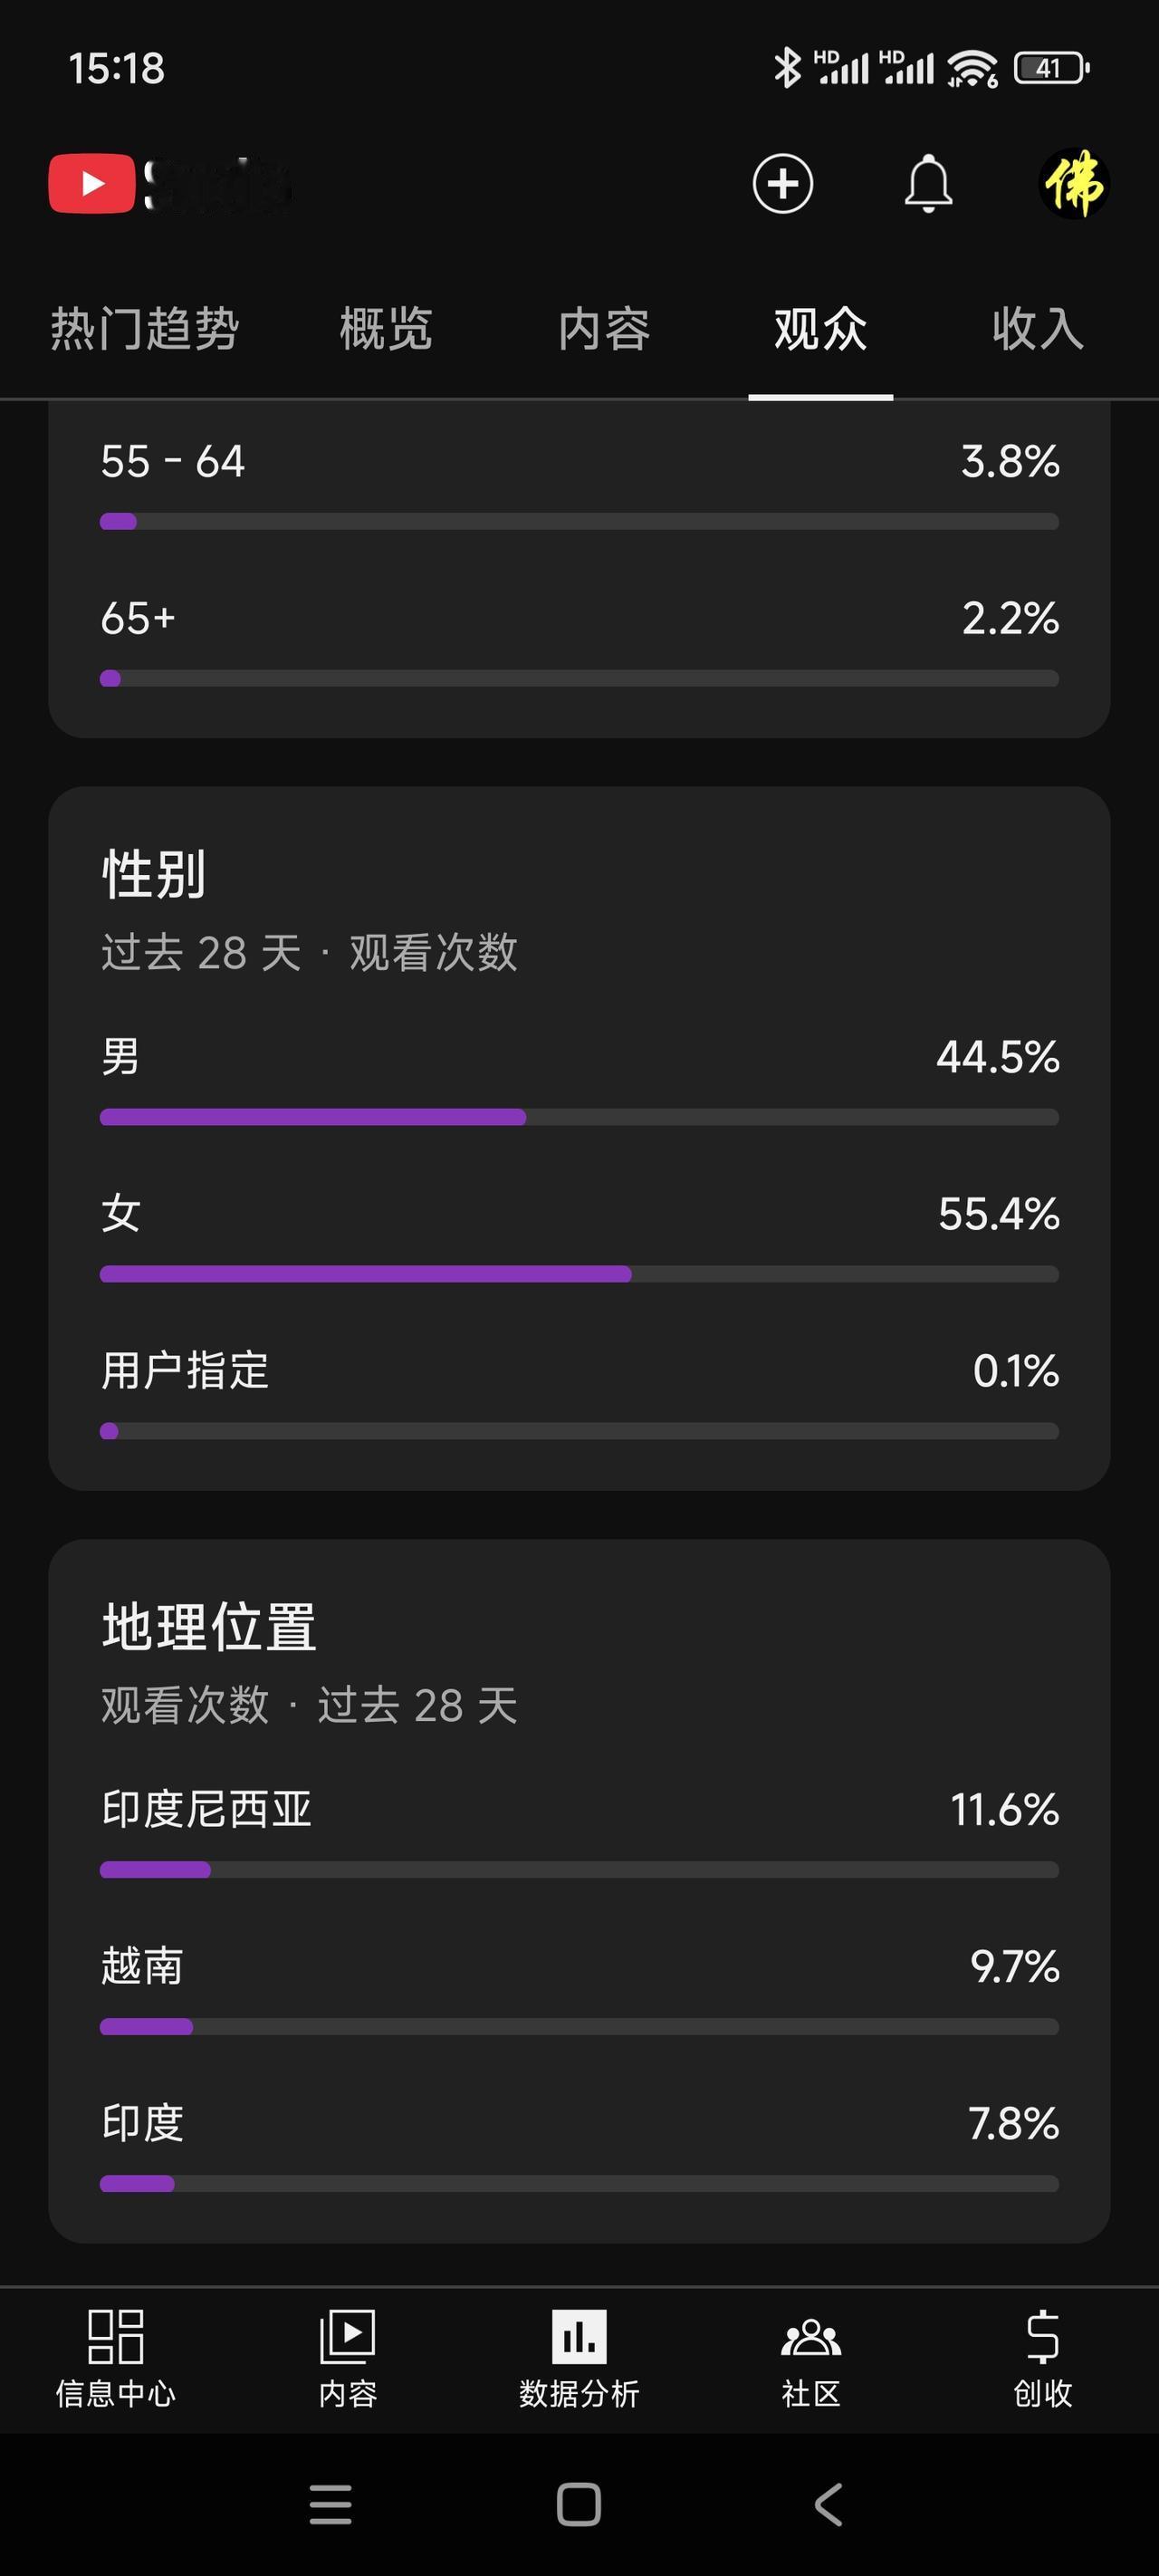Select the top 内容 tab

604,329
